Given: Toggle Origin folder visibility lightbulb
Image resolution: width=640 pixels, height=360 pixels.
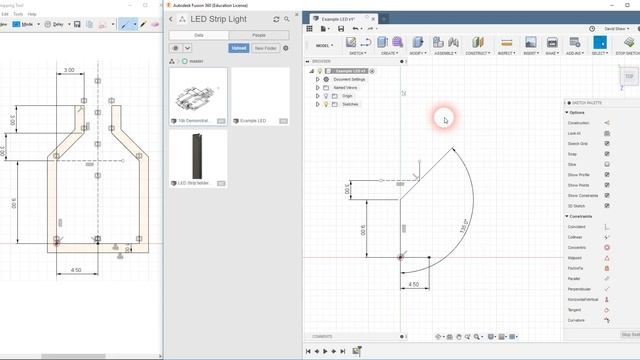Looking at the screenshot, I should coord(326,96).
